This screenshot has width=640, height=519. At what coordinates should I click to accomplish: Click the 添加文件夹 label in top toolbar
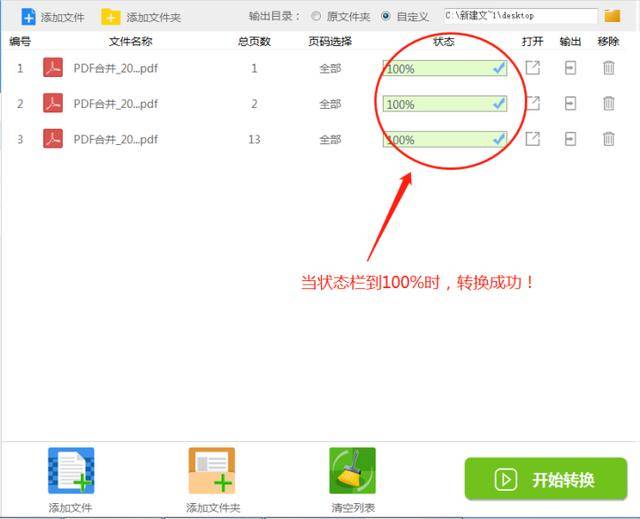coord(153,17)
